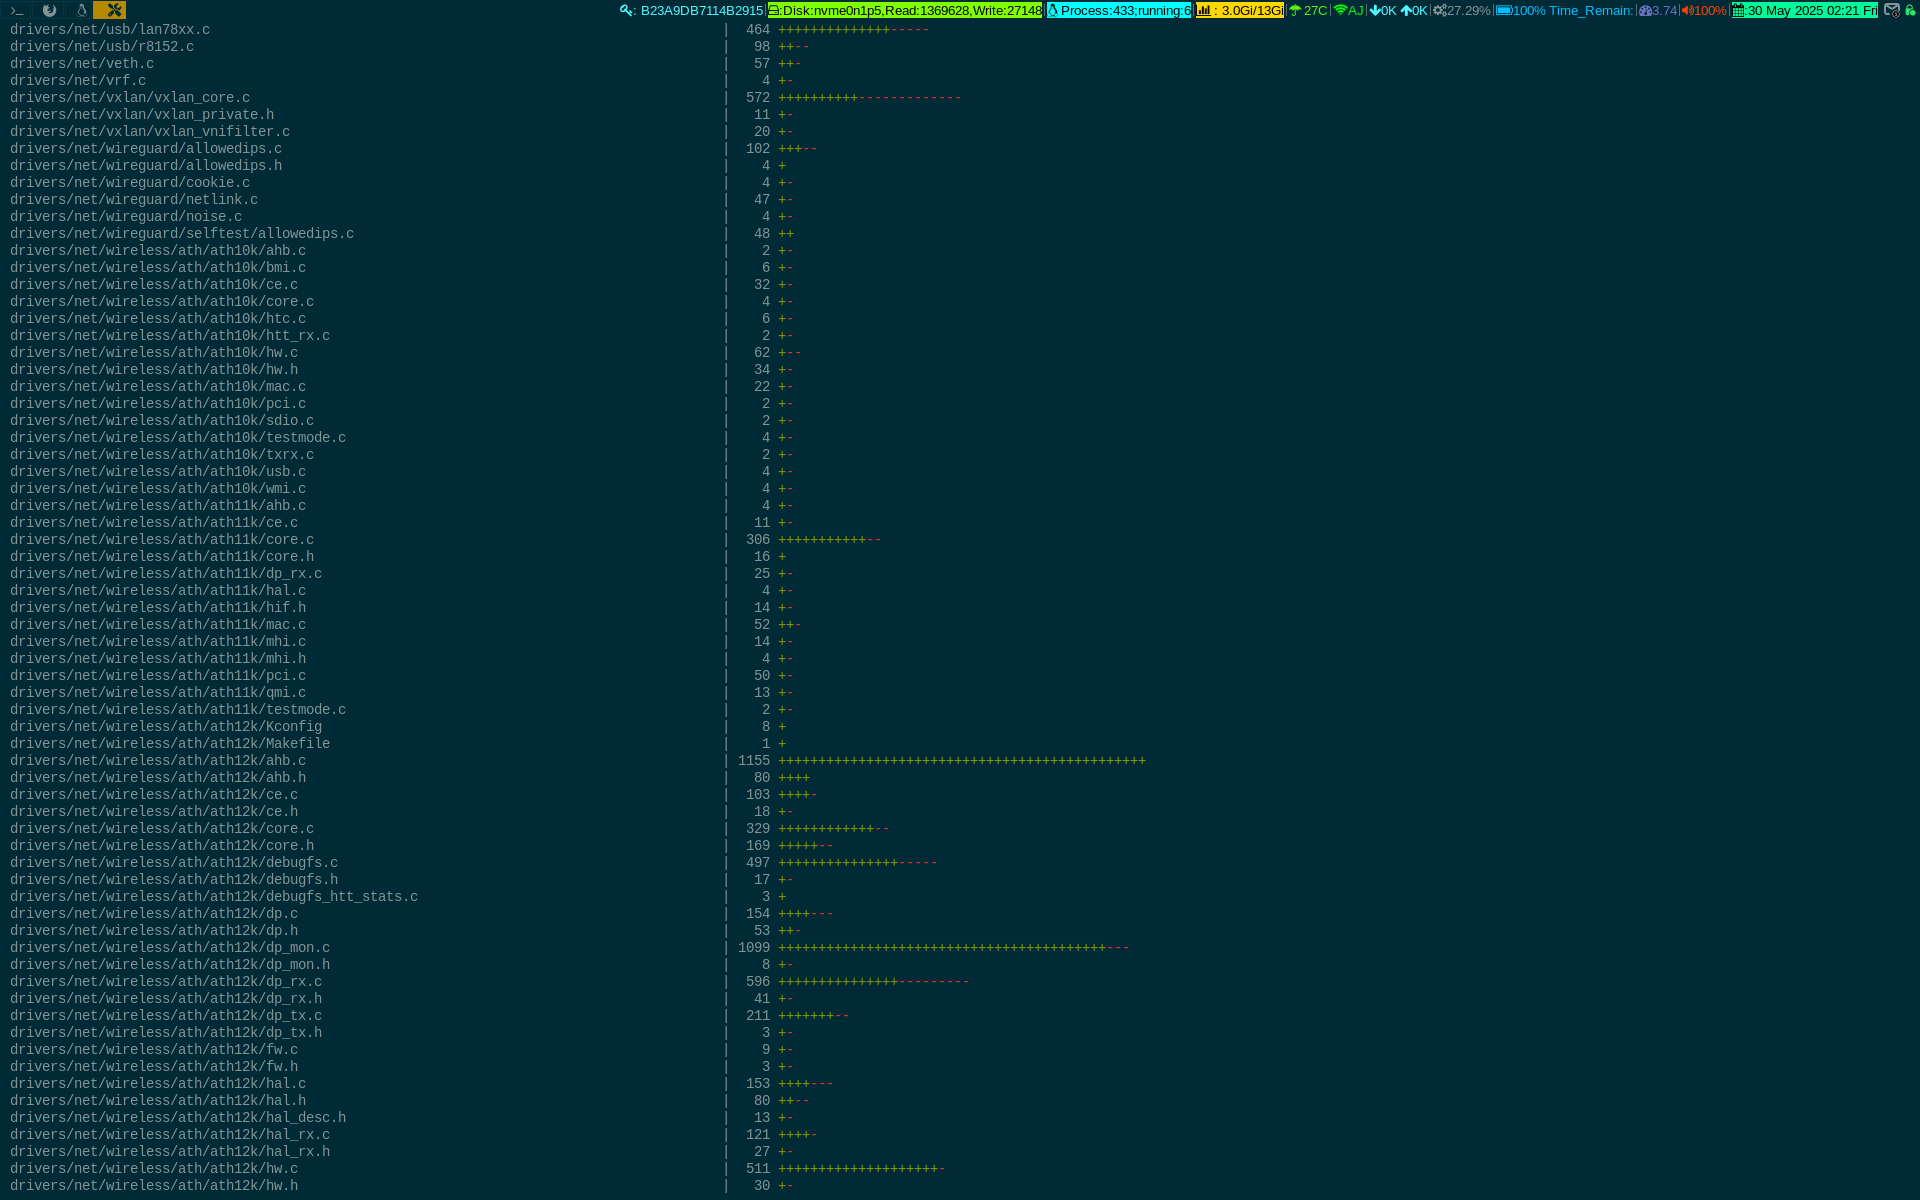Image resolution: width=1920 pixels, height=1200 pixels.
Task: Click the download speed arrow indicator
Action: click(1382, 10)
